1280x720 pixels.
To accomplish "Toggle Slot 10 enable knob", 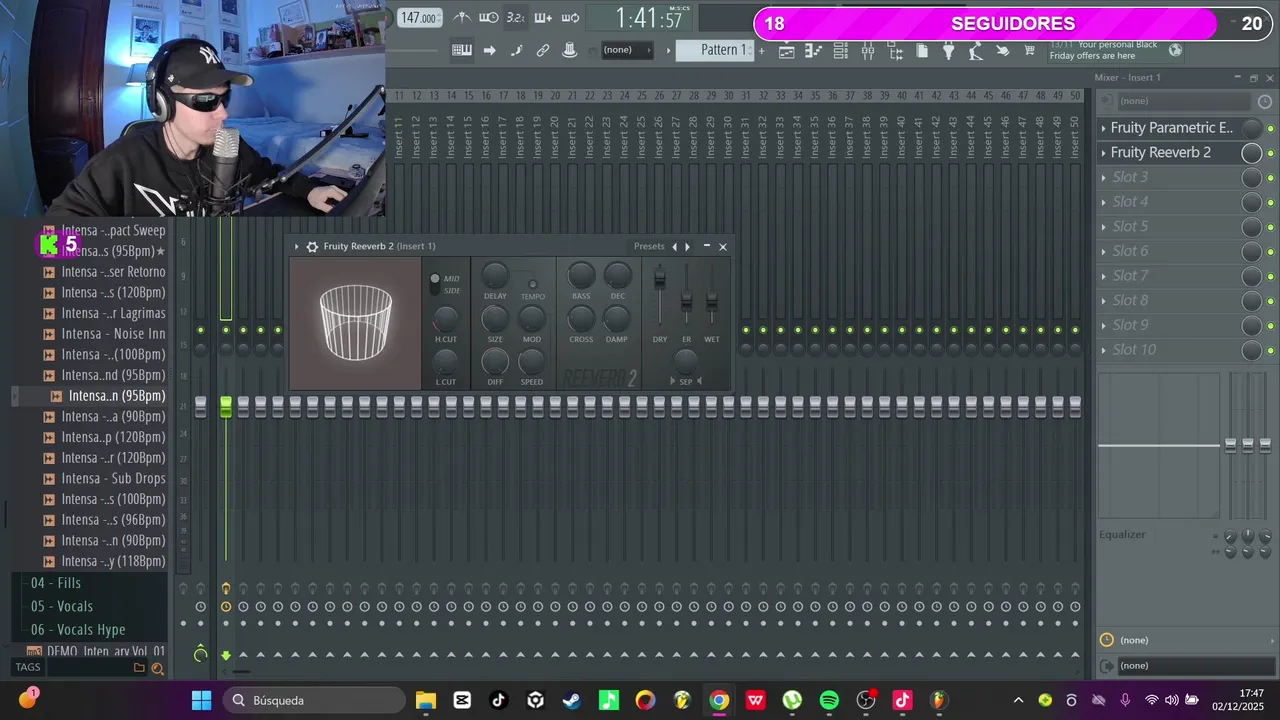I will (x=1251, y=350).
